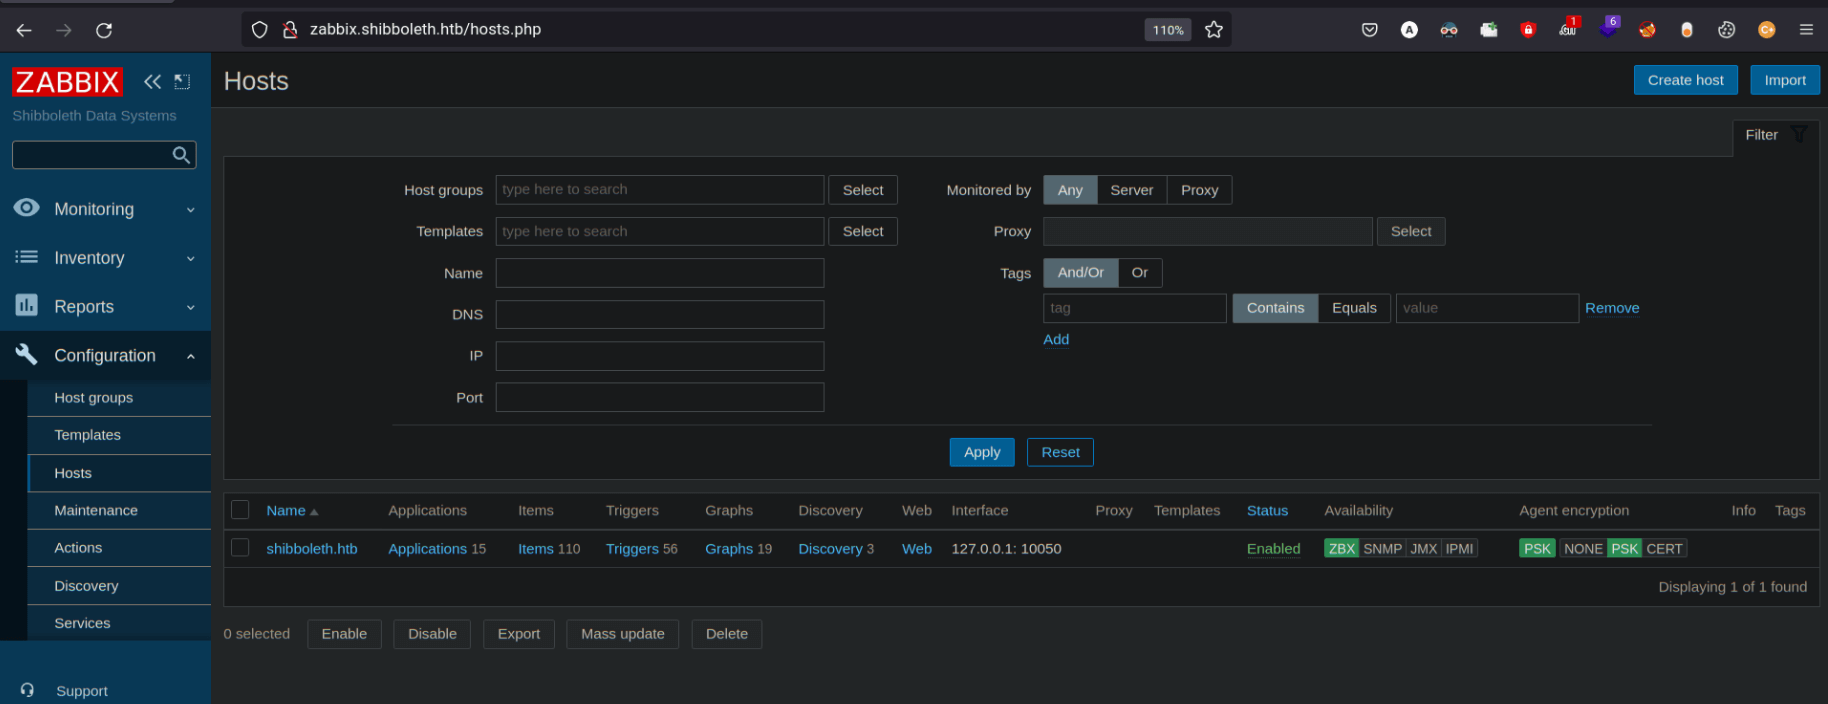Click the tag name input field
The width and height of the screenshot is (1828, 704).
click(1135, 308)
